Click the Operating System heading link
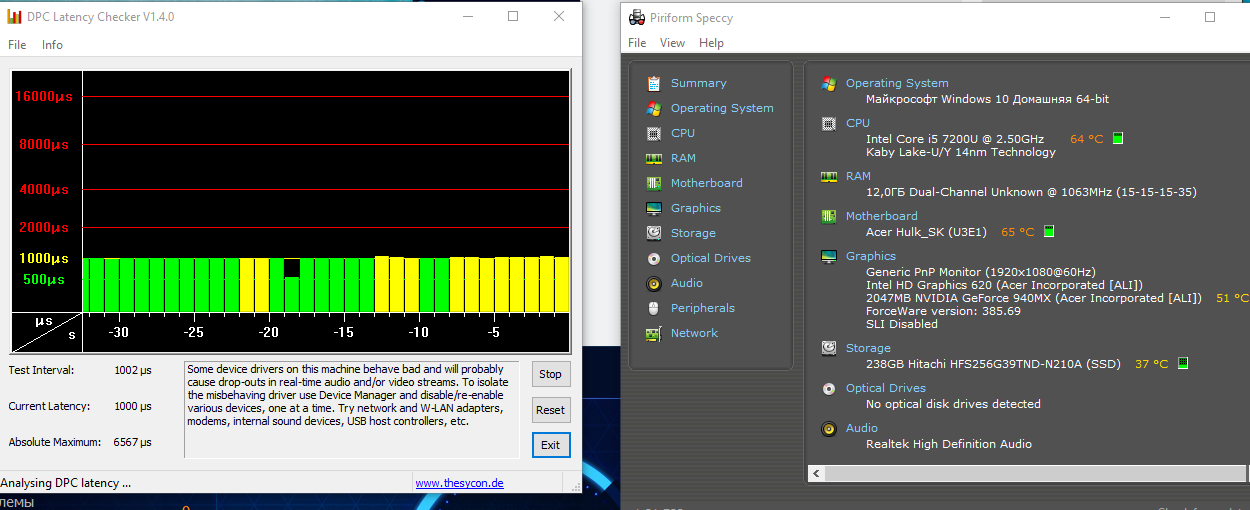The image size is (1250, 510). [896, 83]
